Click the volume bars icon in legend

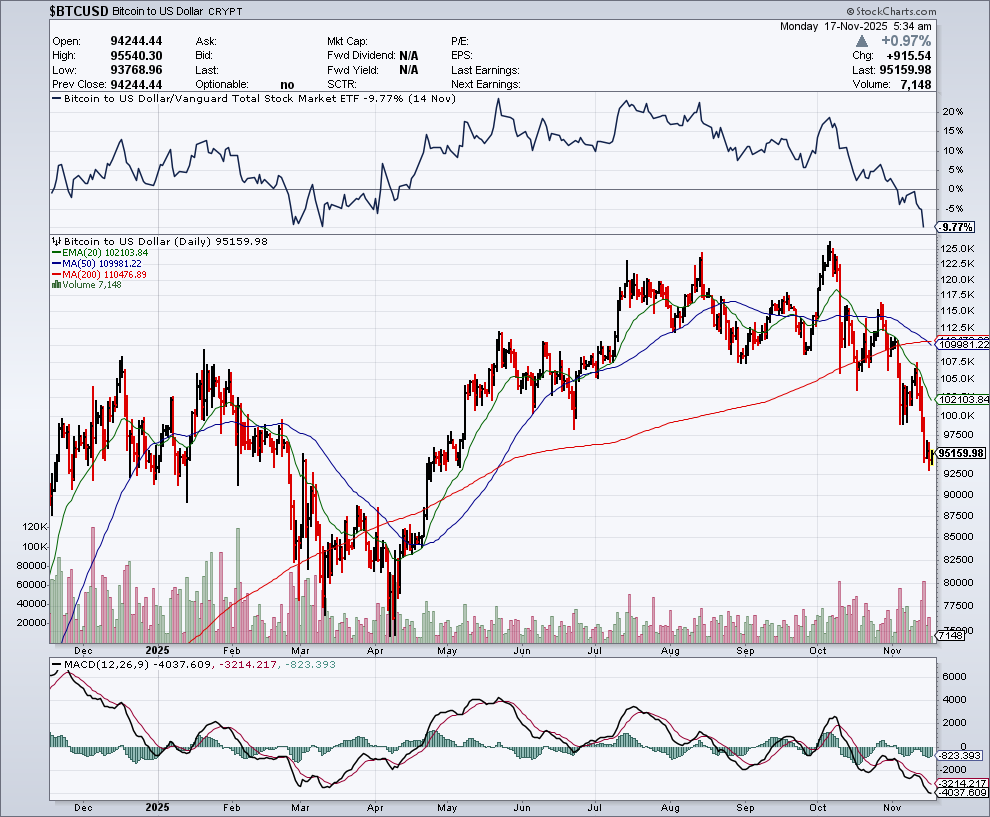click(56, 285)
